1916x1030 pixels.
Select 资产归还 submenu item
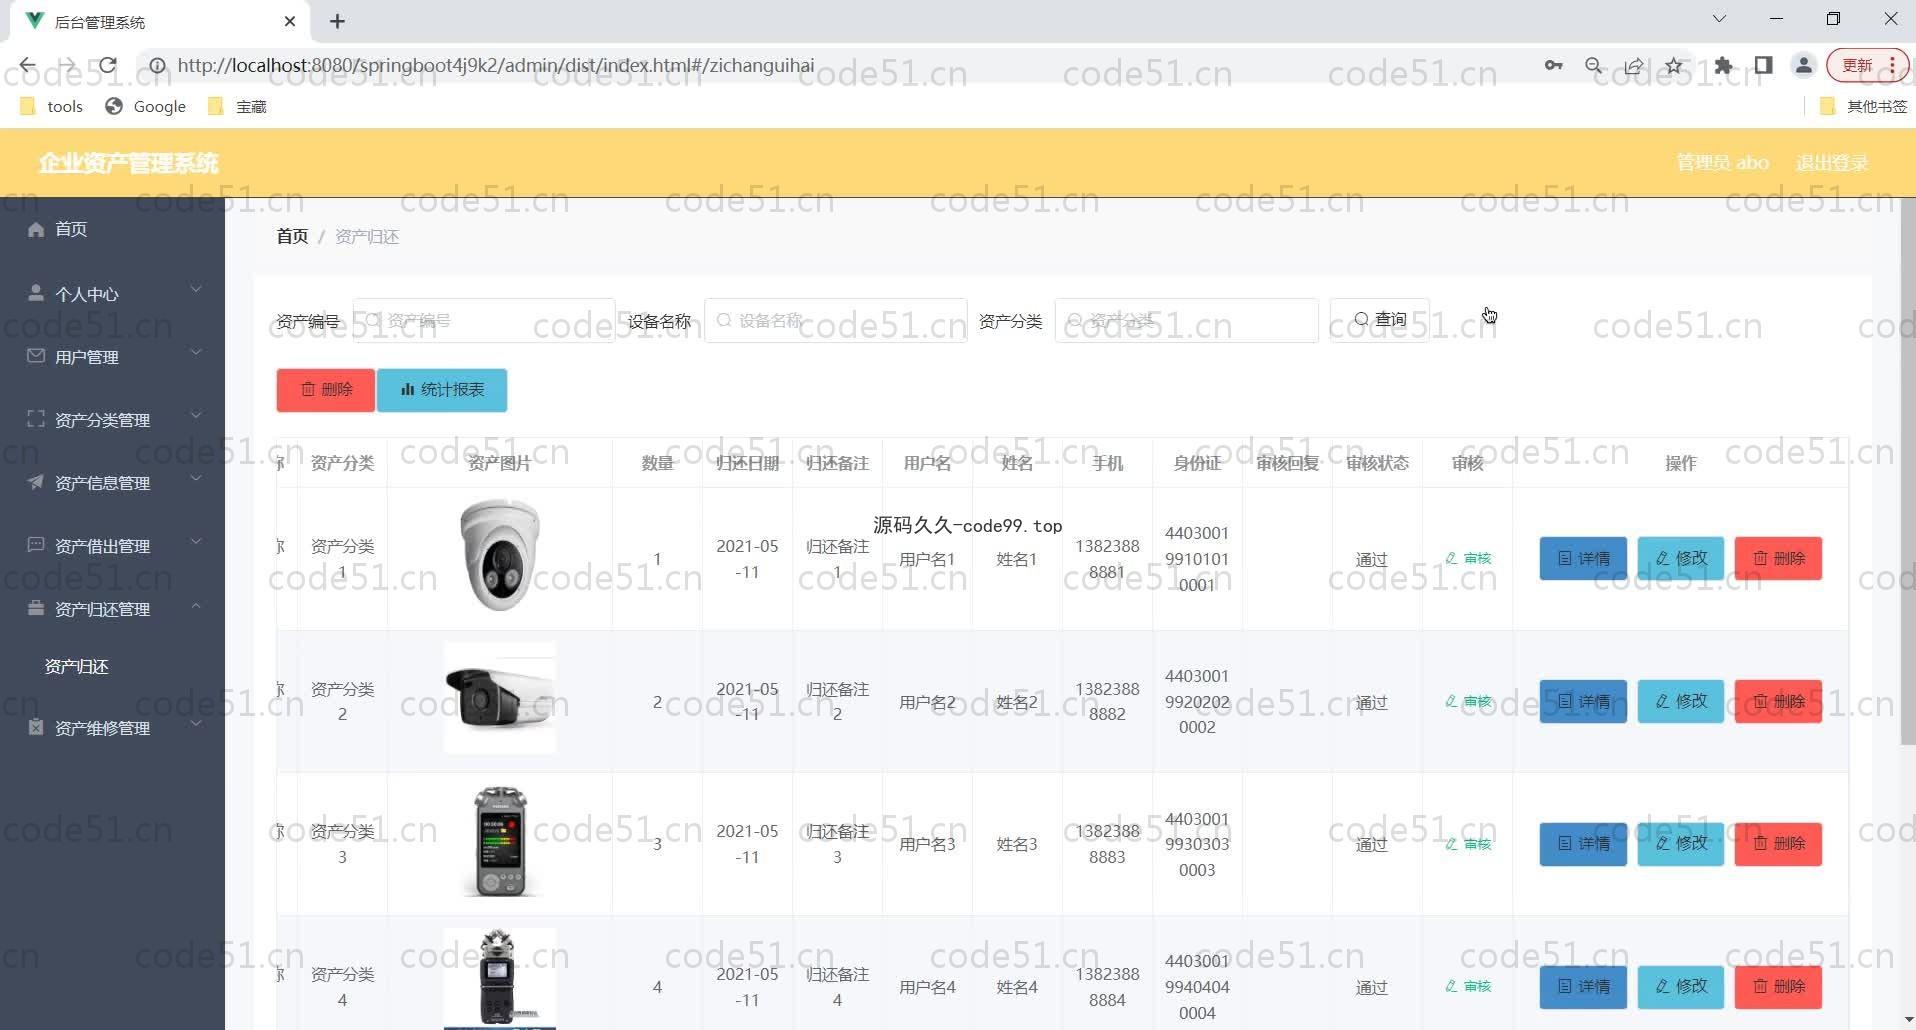[76, 666]
